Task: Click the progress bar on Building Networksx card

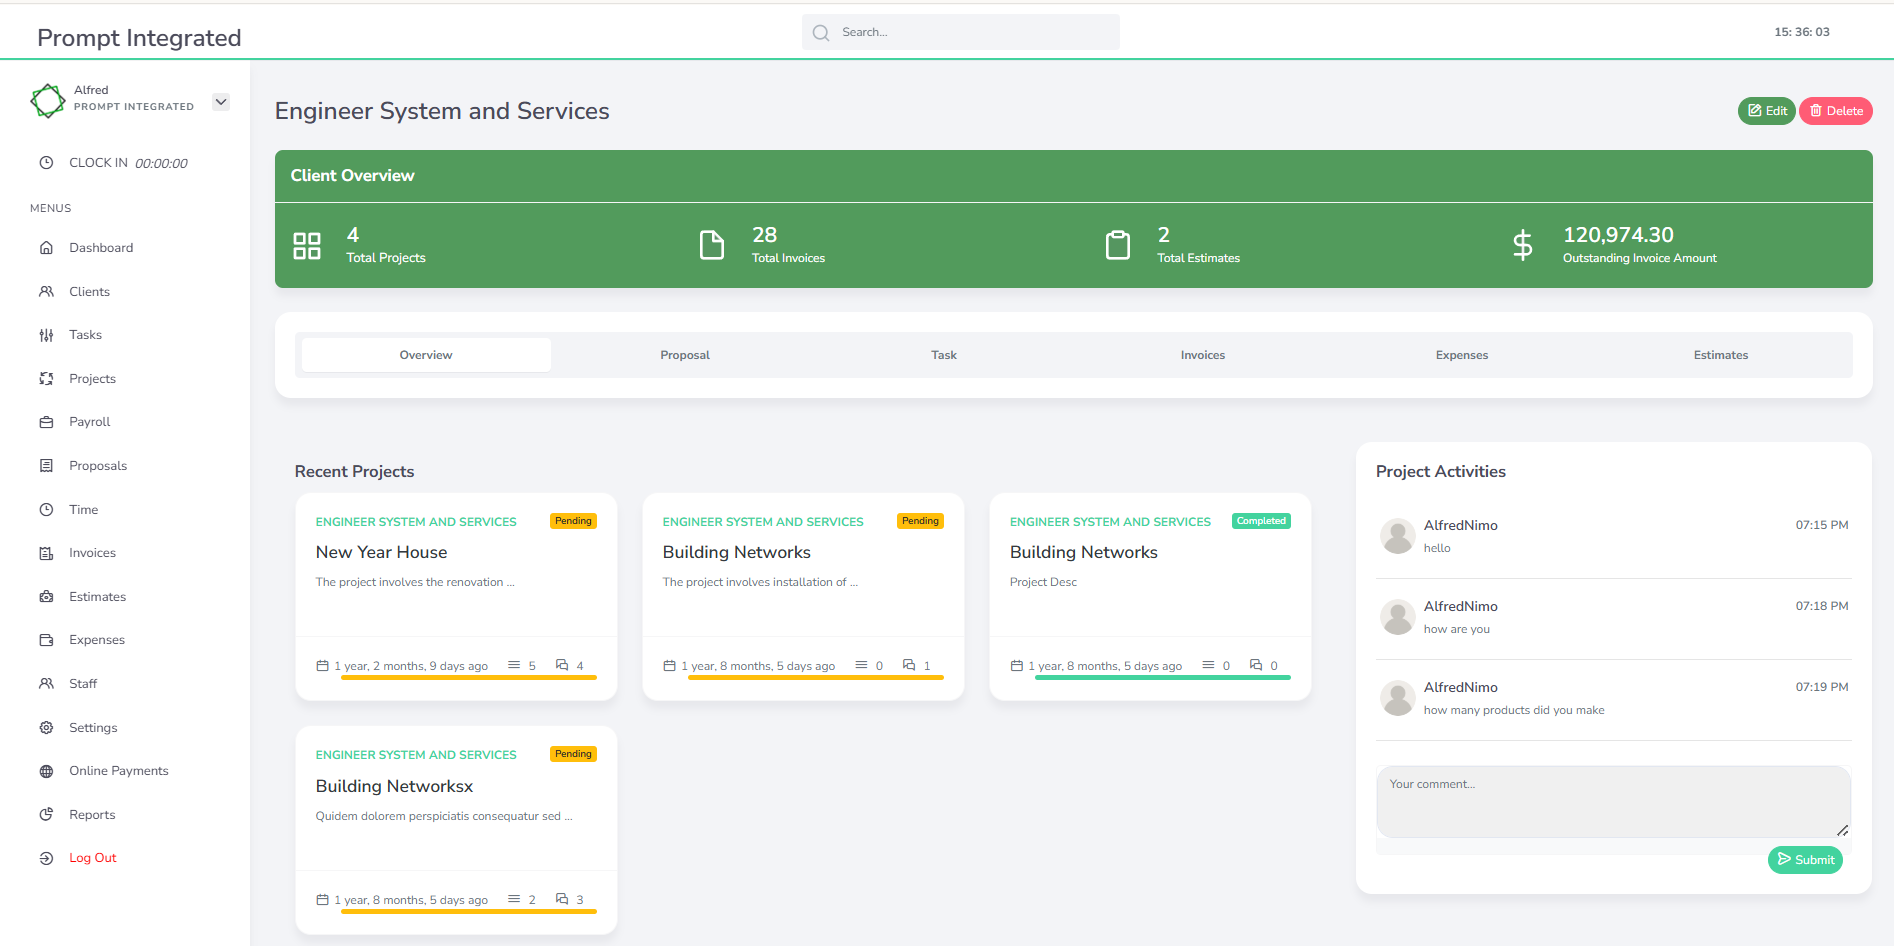Action: pos(468,911)
